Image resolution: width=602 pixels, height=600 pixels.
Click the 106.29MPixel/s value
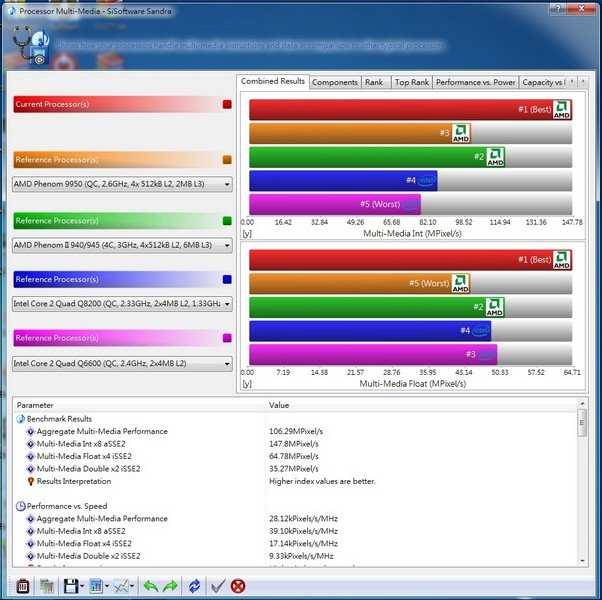296,431
